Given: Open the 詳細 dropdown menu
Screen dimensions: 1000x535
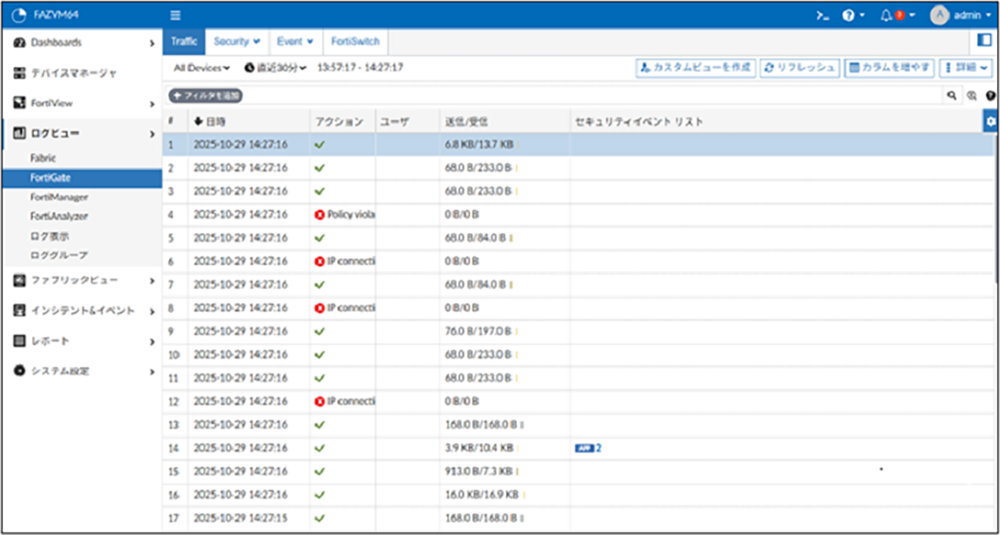Looking at the screenshot, I should click(967, 67).
